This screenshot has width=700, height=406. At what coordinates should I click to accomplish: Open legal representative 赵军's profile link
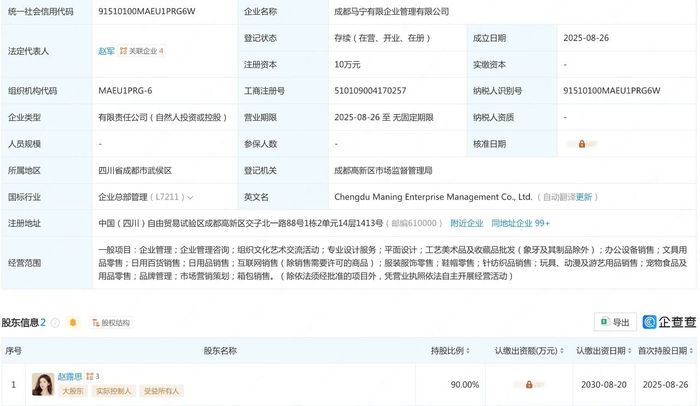(x=106, y=51)
